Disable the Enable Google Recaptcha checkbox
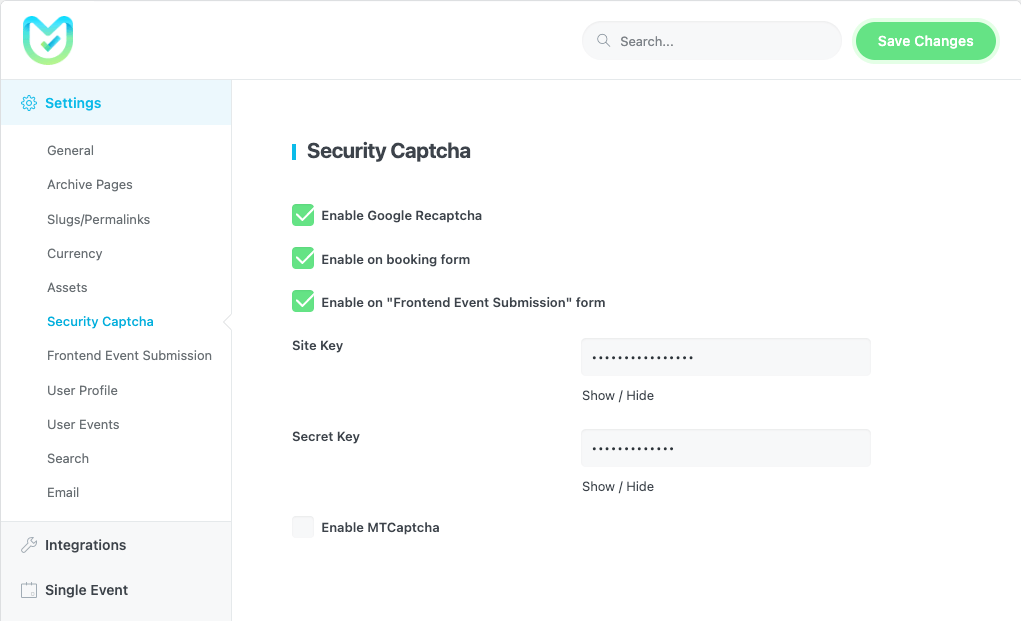 pyautogui.click(x=303, y=215)
